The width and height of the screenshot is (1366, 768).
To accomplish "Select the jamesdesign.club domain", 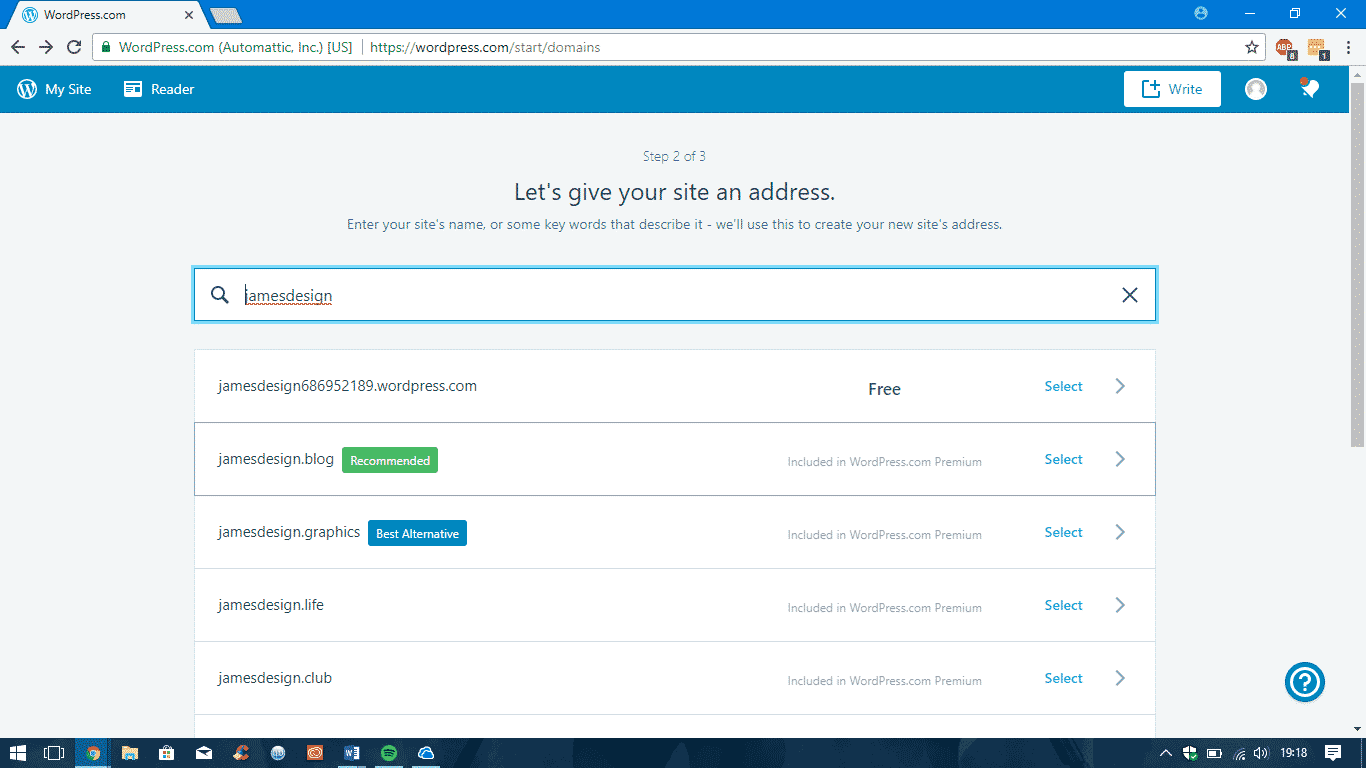I will pyautogui.click(x=1063, y=678).
